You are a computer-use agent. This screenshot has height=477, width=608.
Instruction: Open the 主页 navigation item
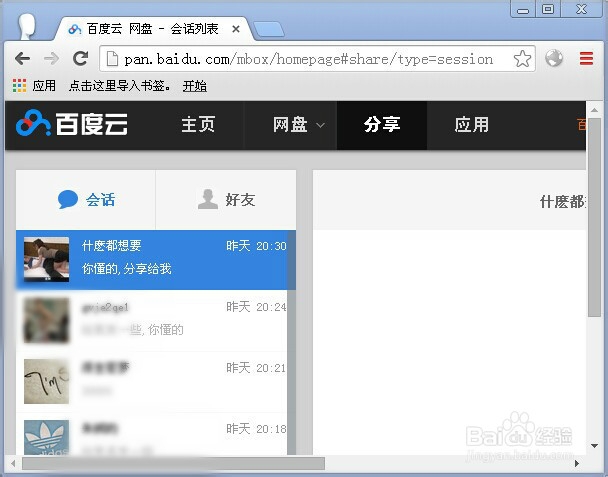click(198, 125)
